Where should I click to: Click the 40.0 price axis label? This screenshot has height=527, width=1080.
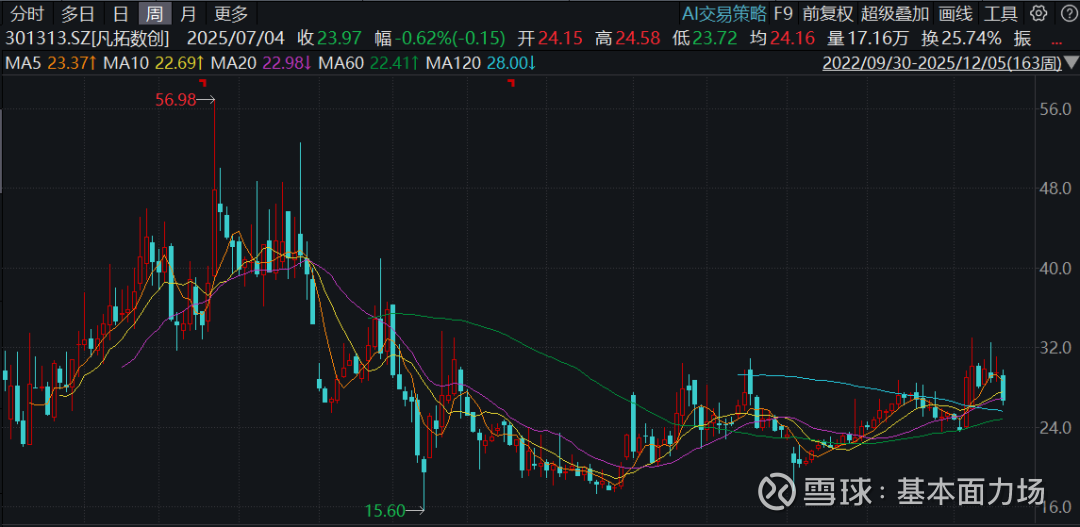tap(1055, 268)
